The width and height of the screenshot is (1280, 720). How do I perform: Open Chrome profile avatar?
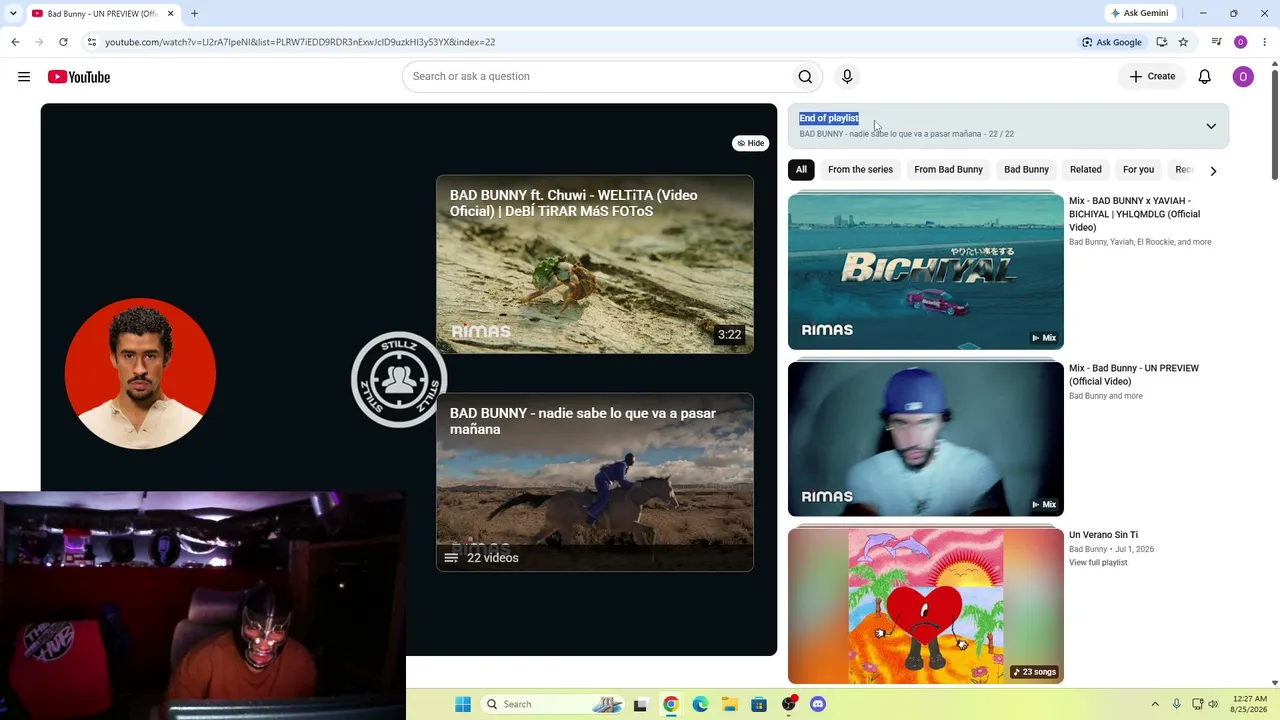(1241, 42)
